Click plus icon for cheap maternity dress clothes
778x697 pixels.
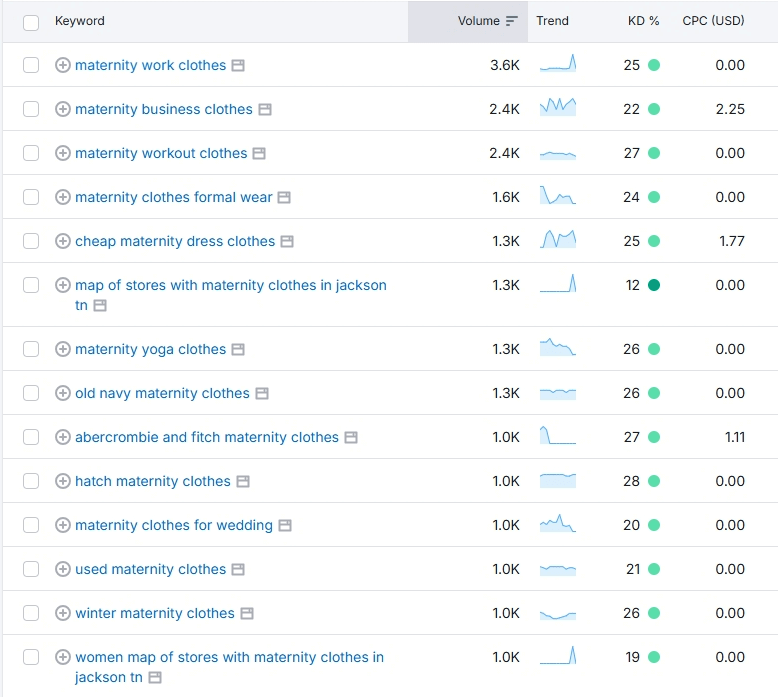(x=62, y=241)
